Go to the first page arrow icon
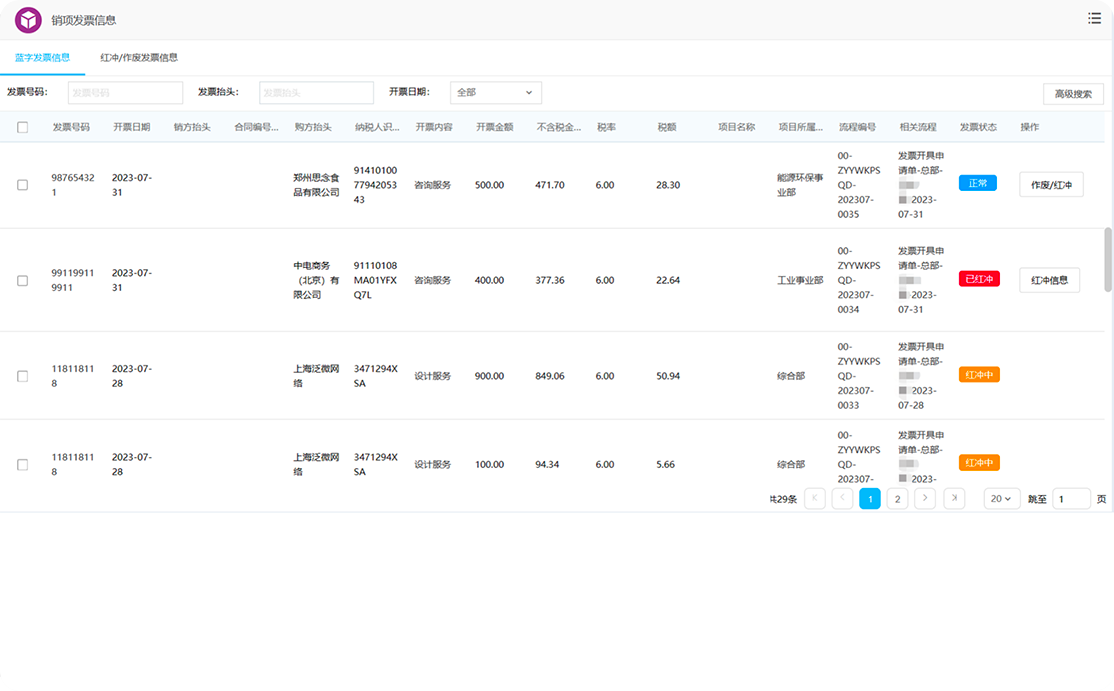 [815, 498]
